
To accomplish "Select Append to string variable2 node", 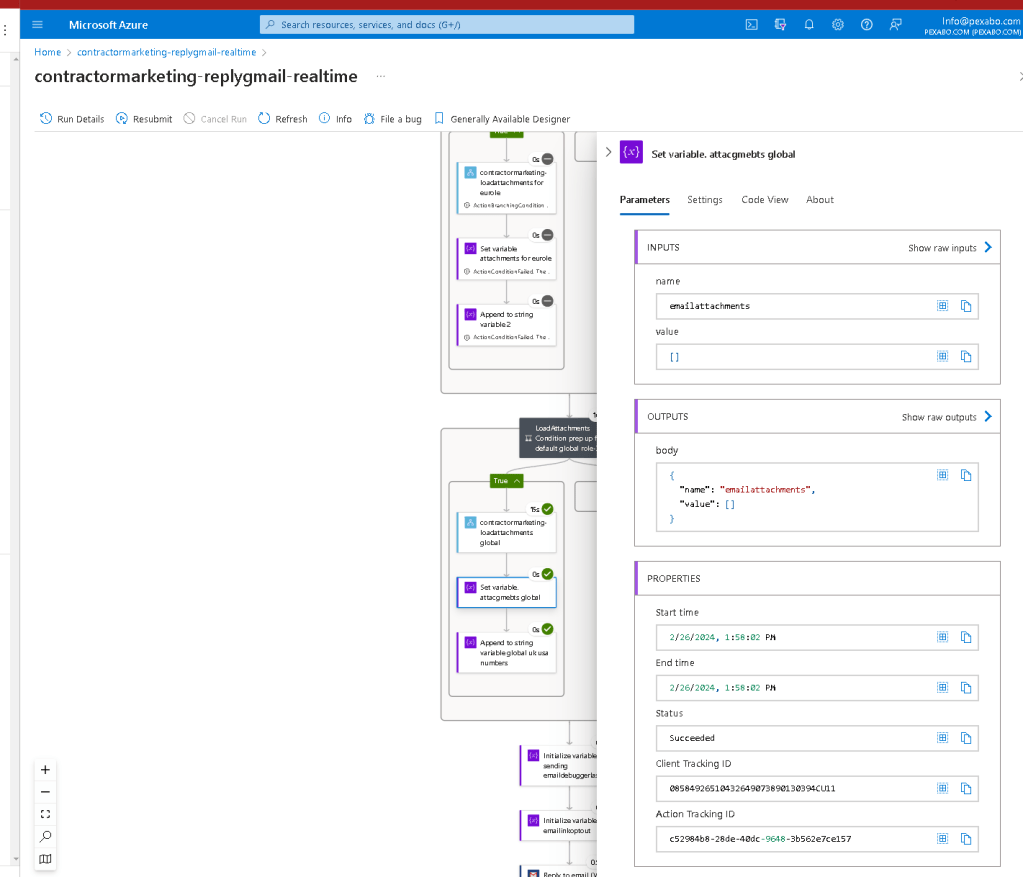I will (507, 324).
